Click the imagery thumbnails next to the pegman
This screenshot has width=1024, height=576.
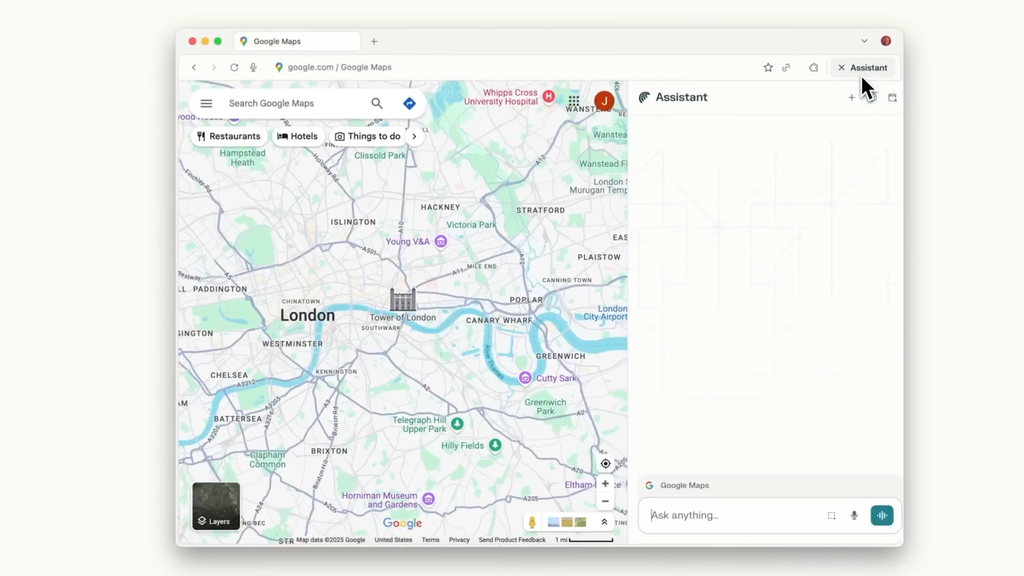click(567, 522)
